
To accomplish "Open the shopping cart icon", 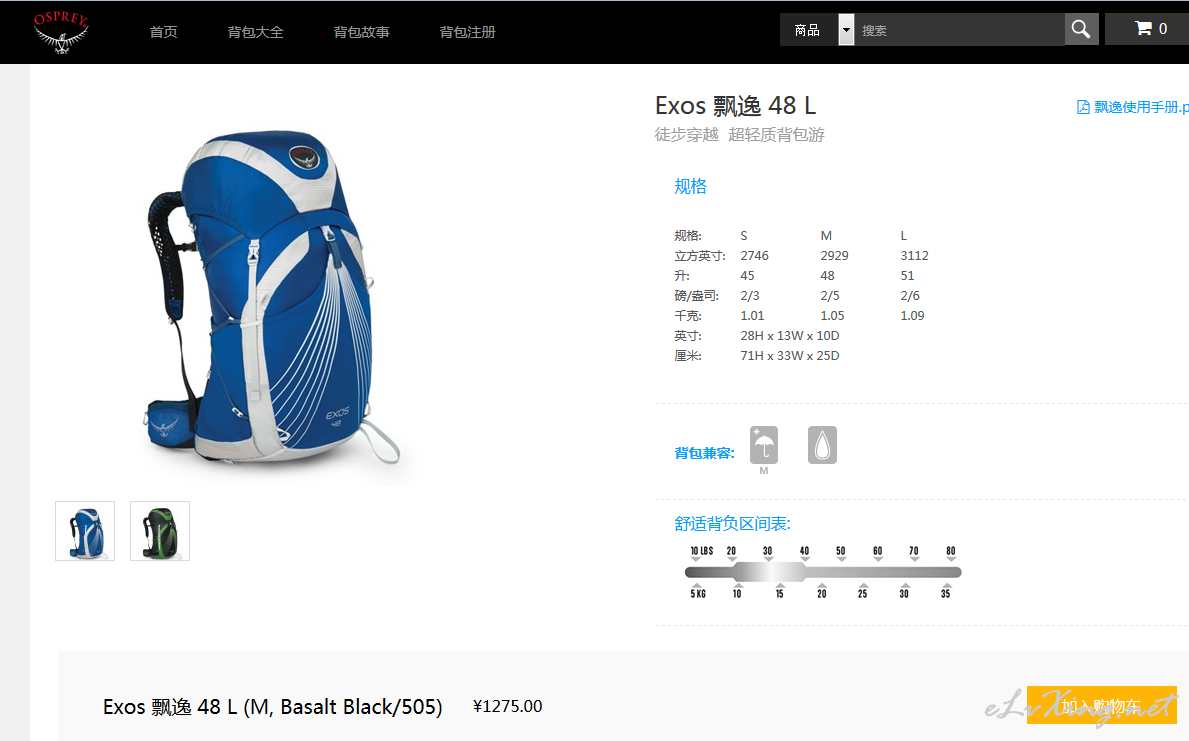I will pyautogui.click(x=1143, y=29).
